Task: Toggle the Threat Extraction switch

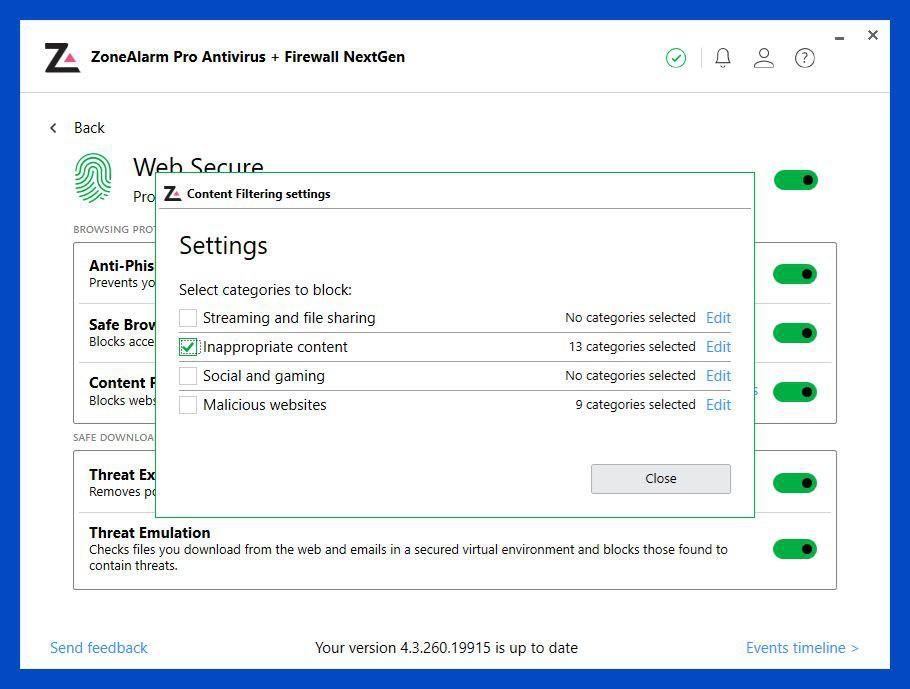Action: pyautogui.click(x=795, y=483)
